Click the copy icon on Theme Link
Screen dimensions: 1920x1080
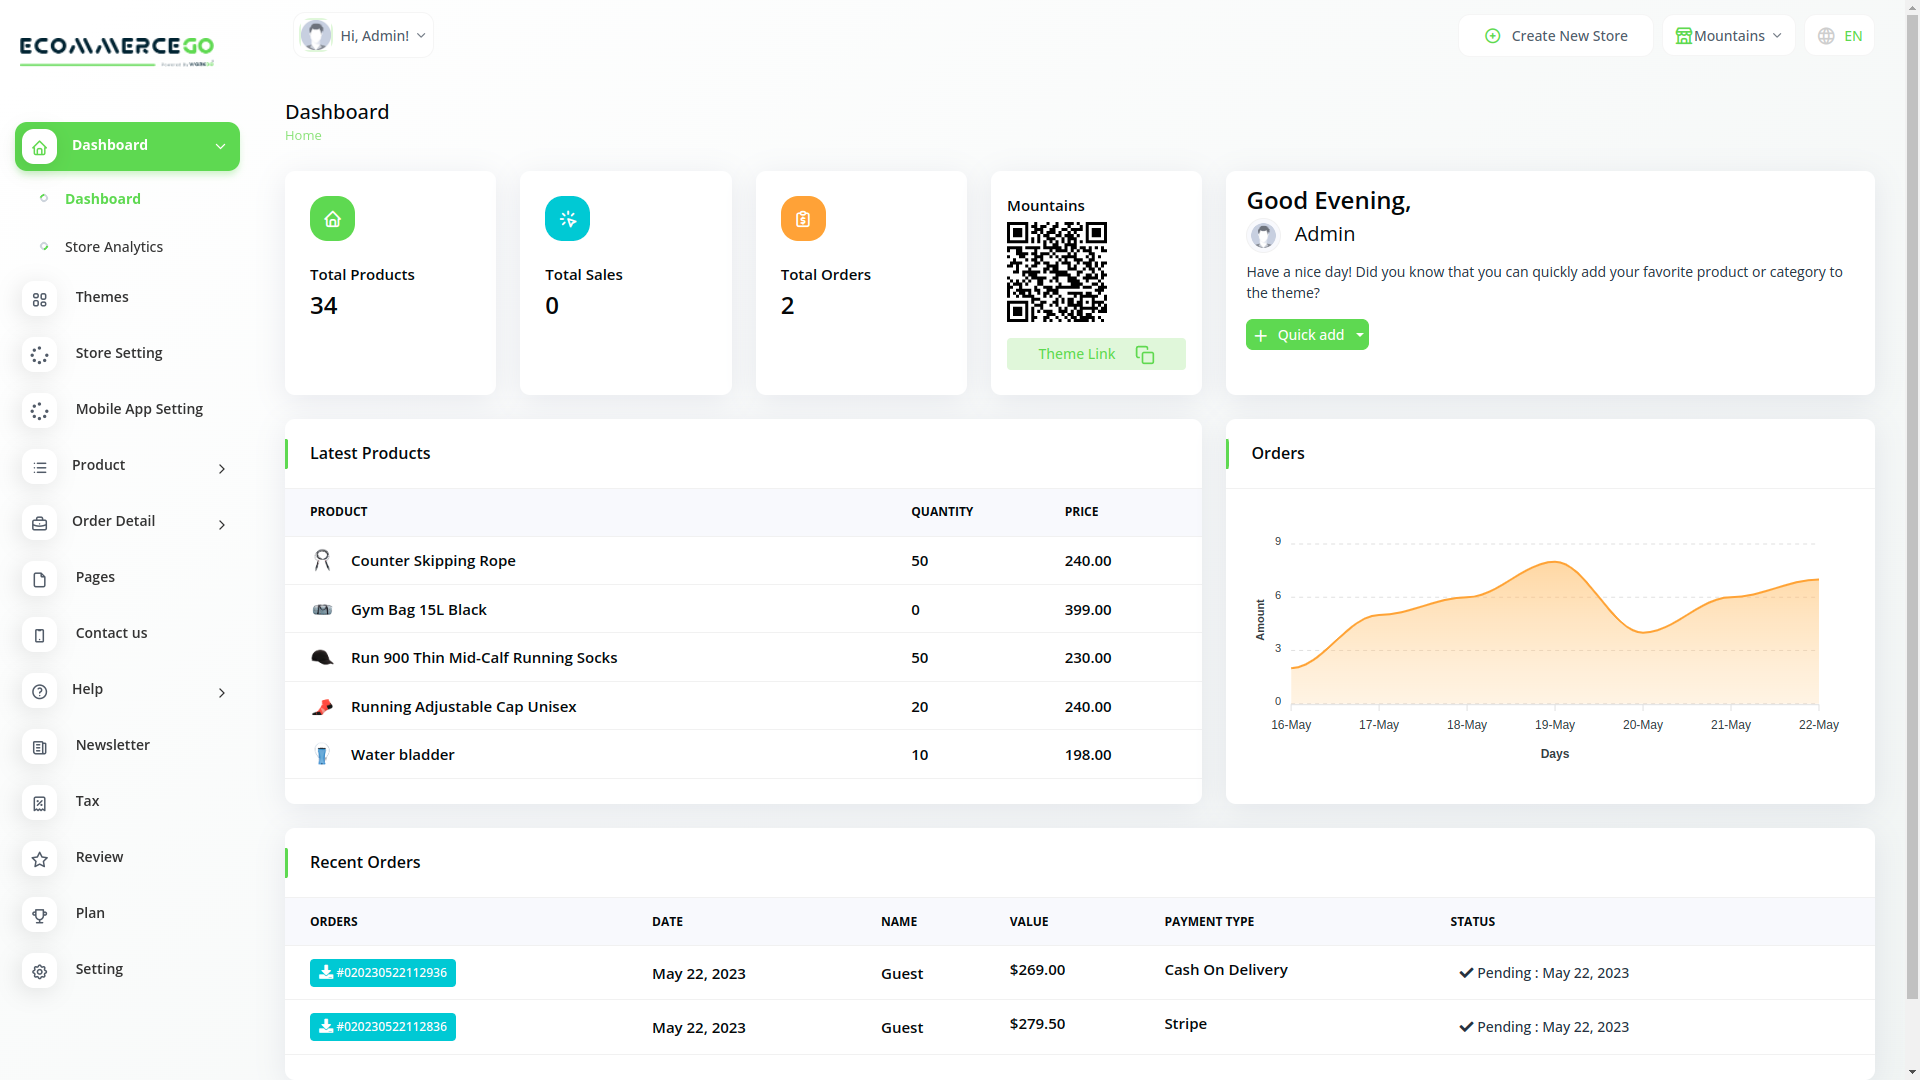pos(1145,355)
